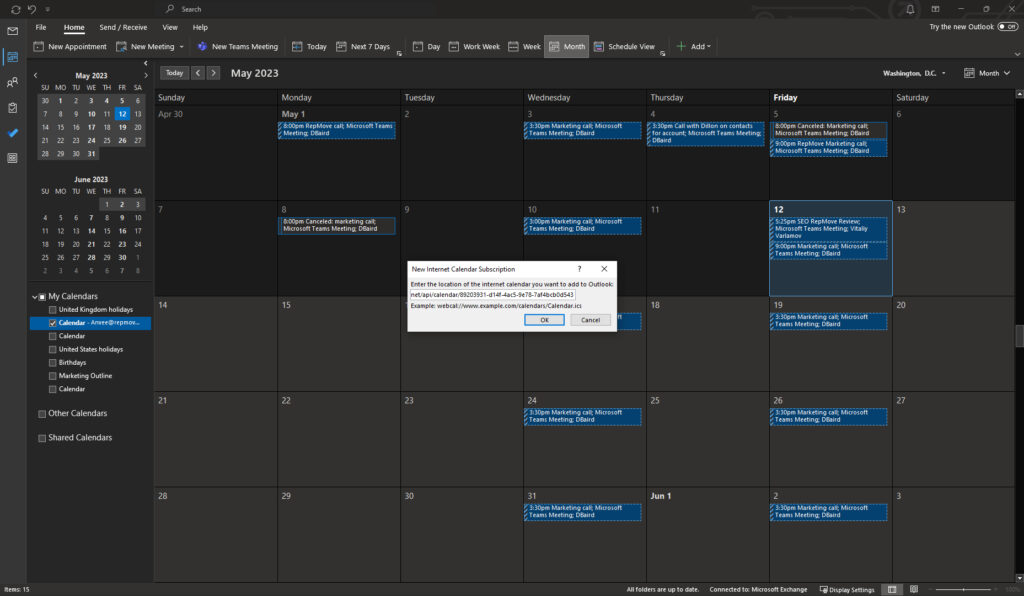Click the Undo icon in title bar
The width and height of the screenshot is (1024, 596).
pos(31,9)
